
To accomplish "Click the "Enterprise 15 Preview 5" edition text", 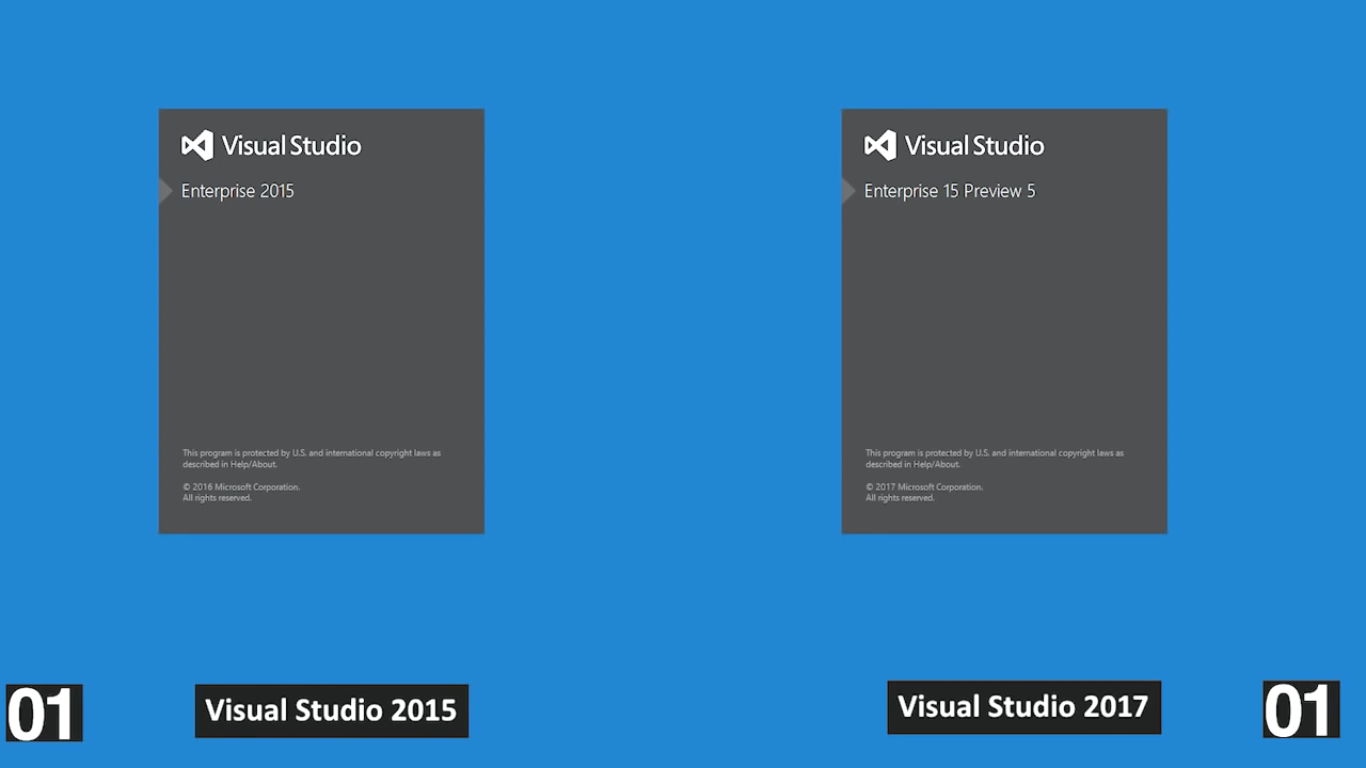I will point(950,191).
